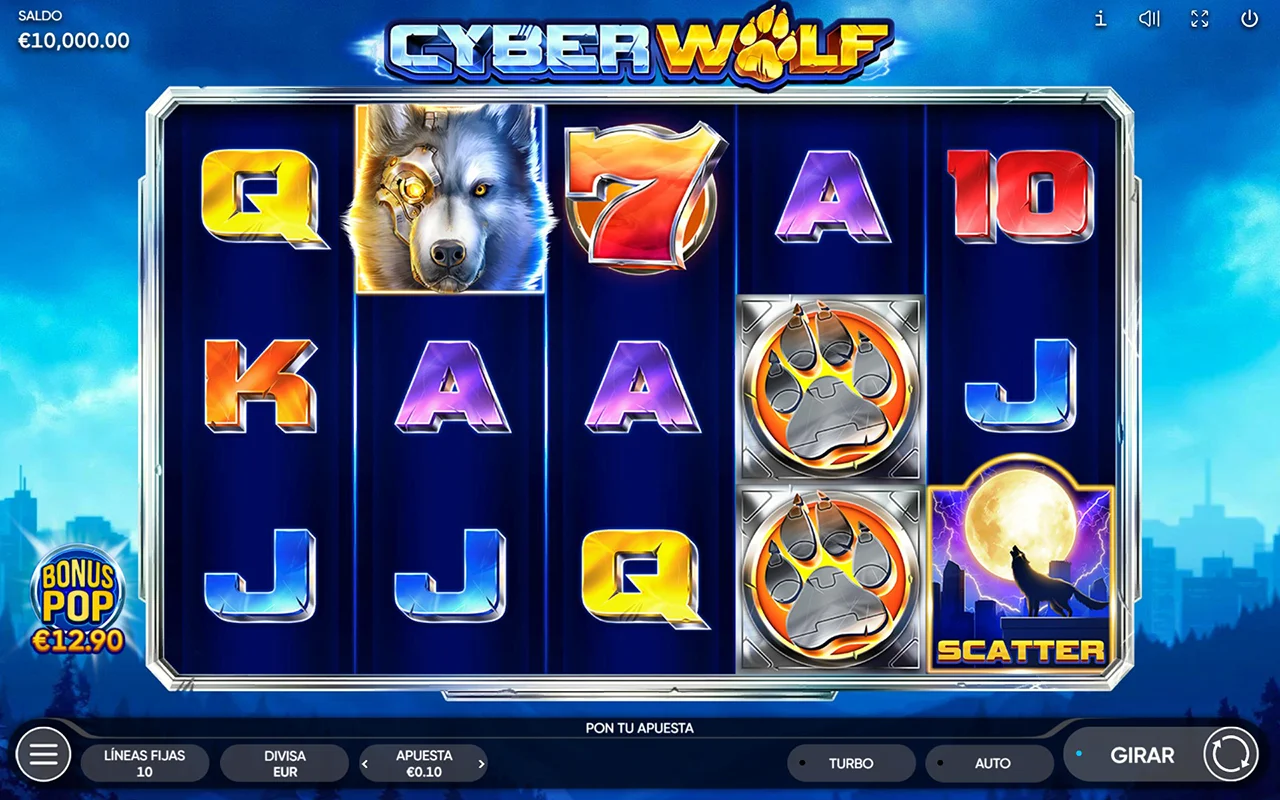
Task: Enter fullscreen mode
Action: coord(1200,19)
